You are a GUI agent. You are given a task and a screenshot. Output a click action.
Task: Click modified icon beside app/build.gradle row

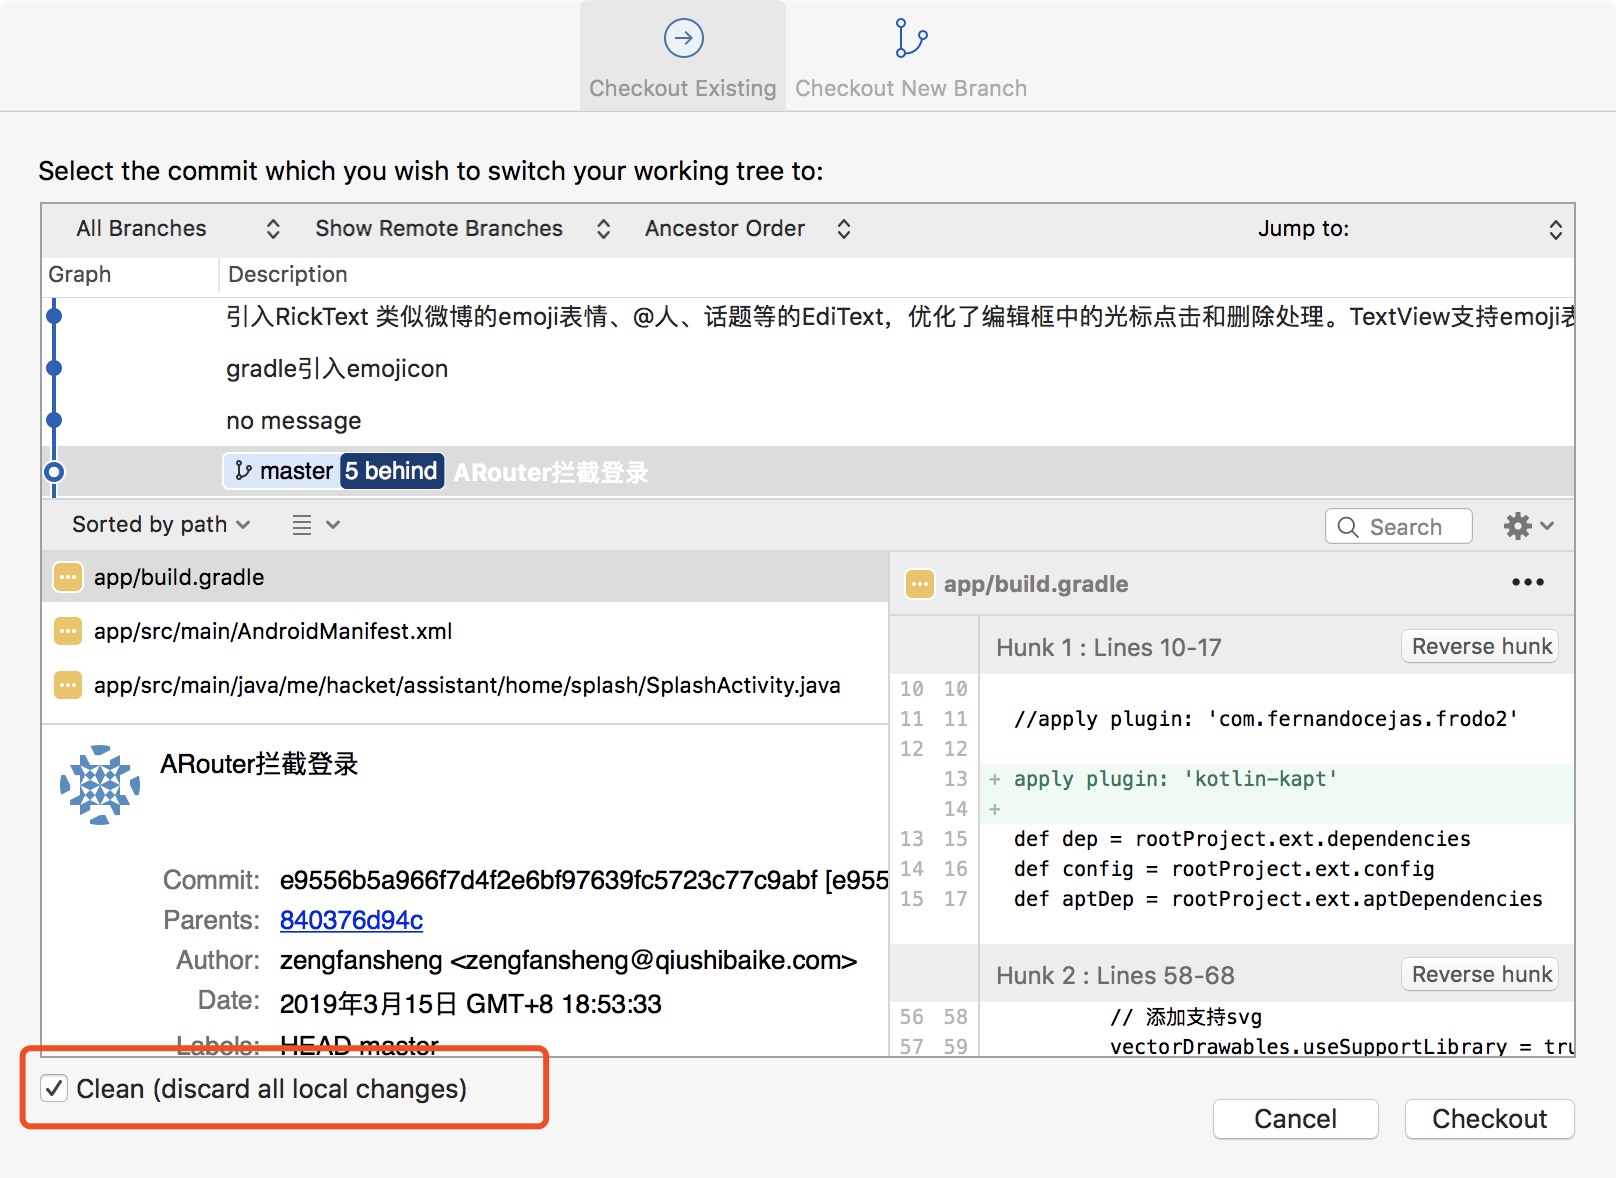[67, 577]
